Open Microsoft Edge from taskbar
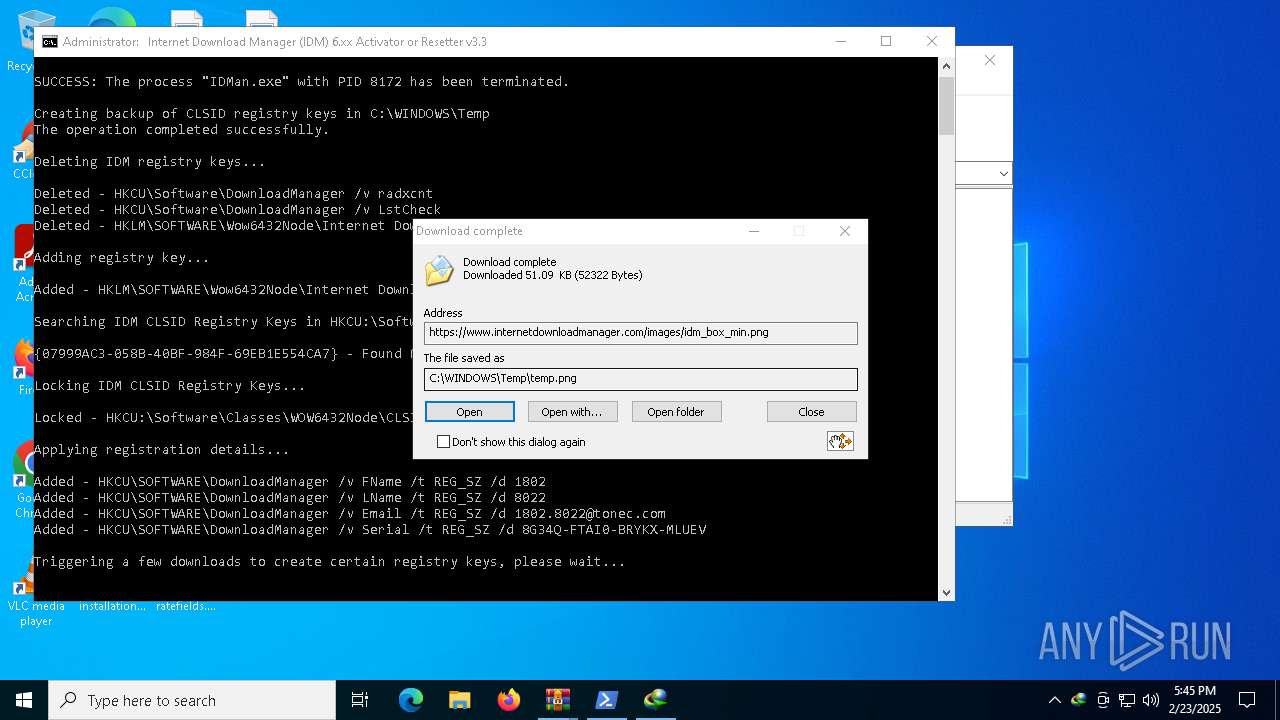Image resolution: width=1280 pixels, height=720 pixels. click(x=411, y=700)
